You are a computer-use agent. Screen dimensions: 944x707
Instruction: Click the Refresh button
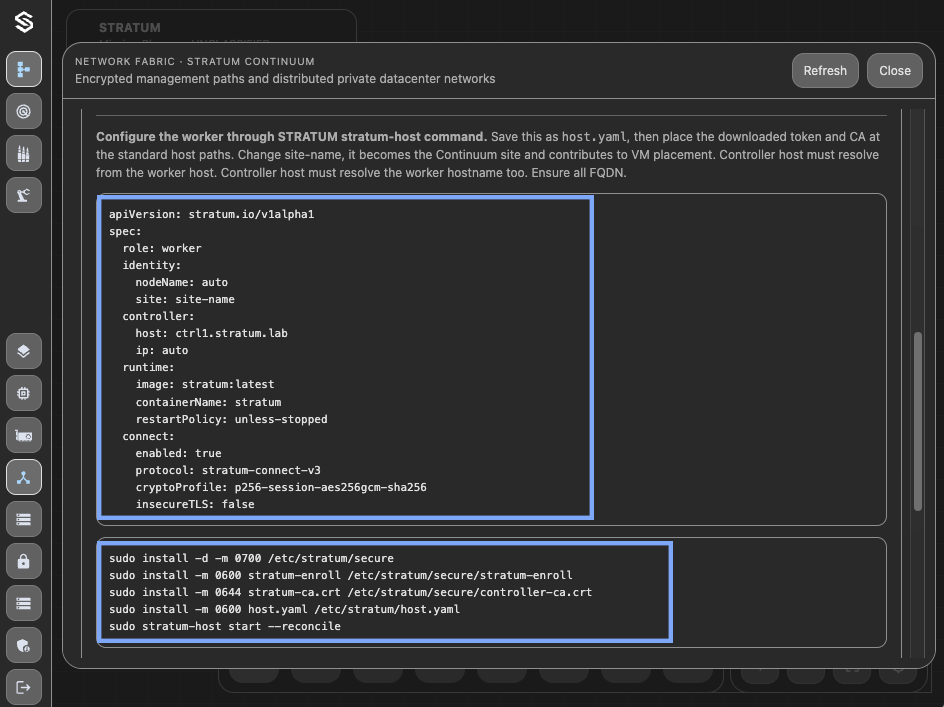[825, 70]
